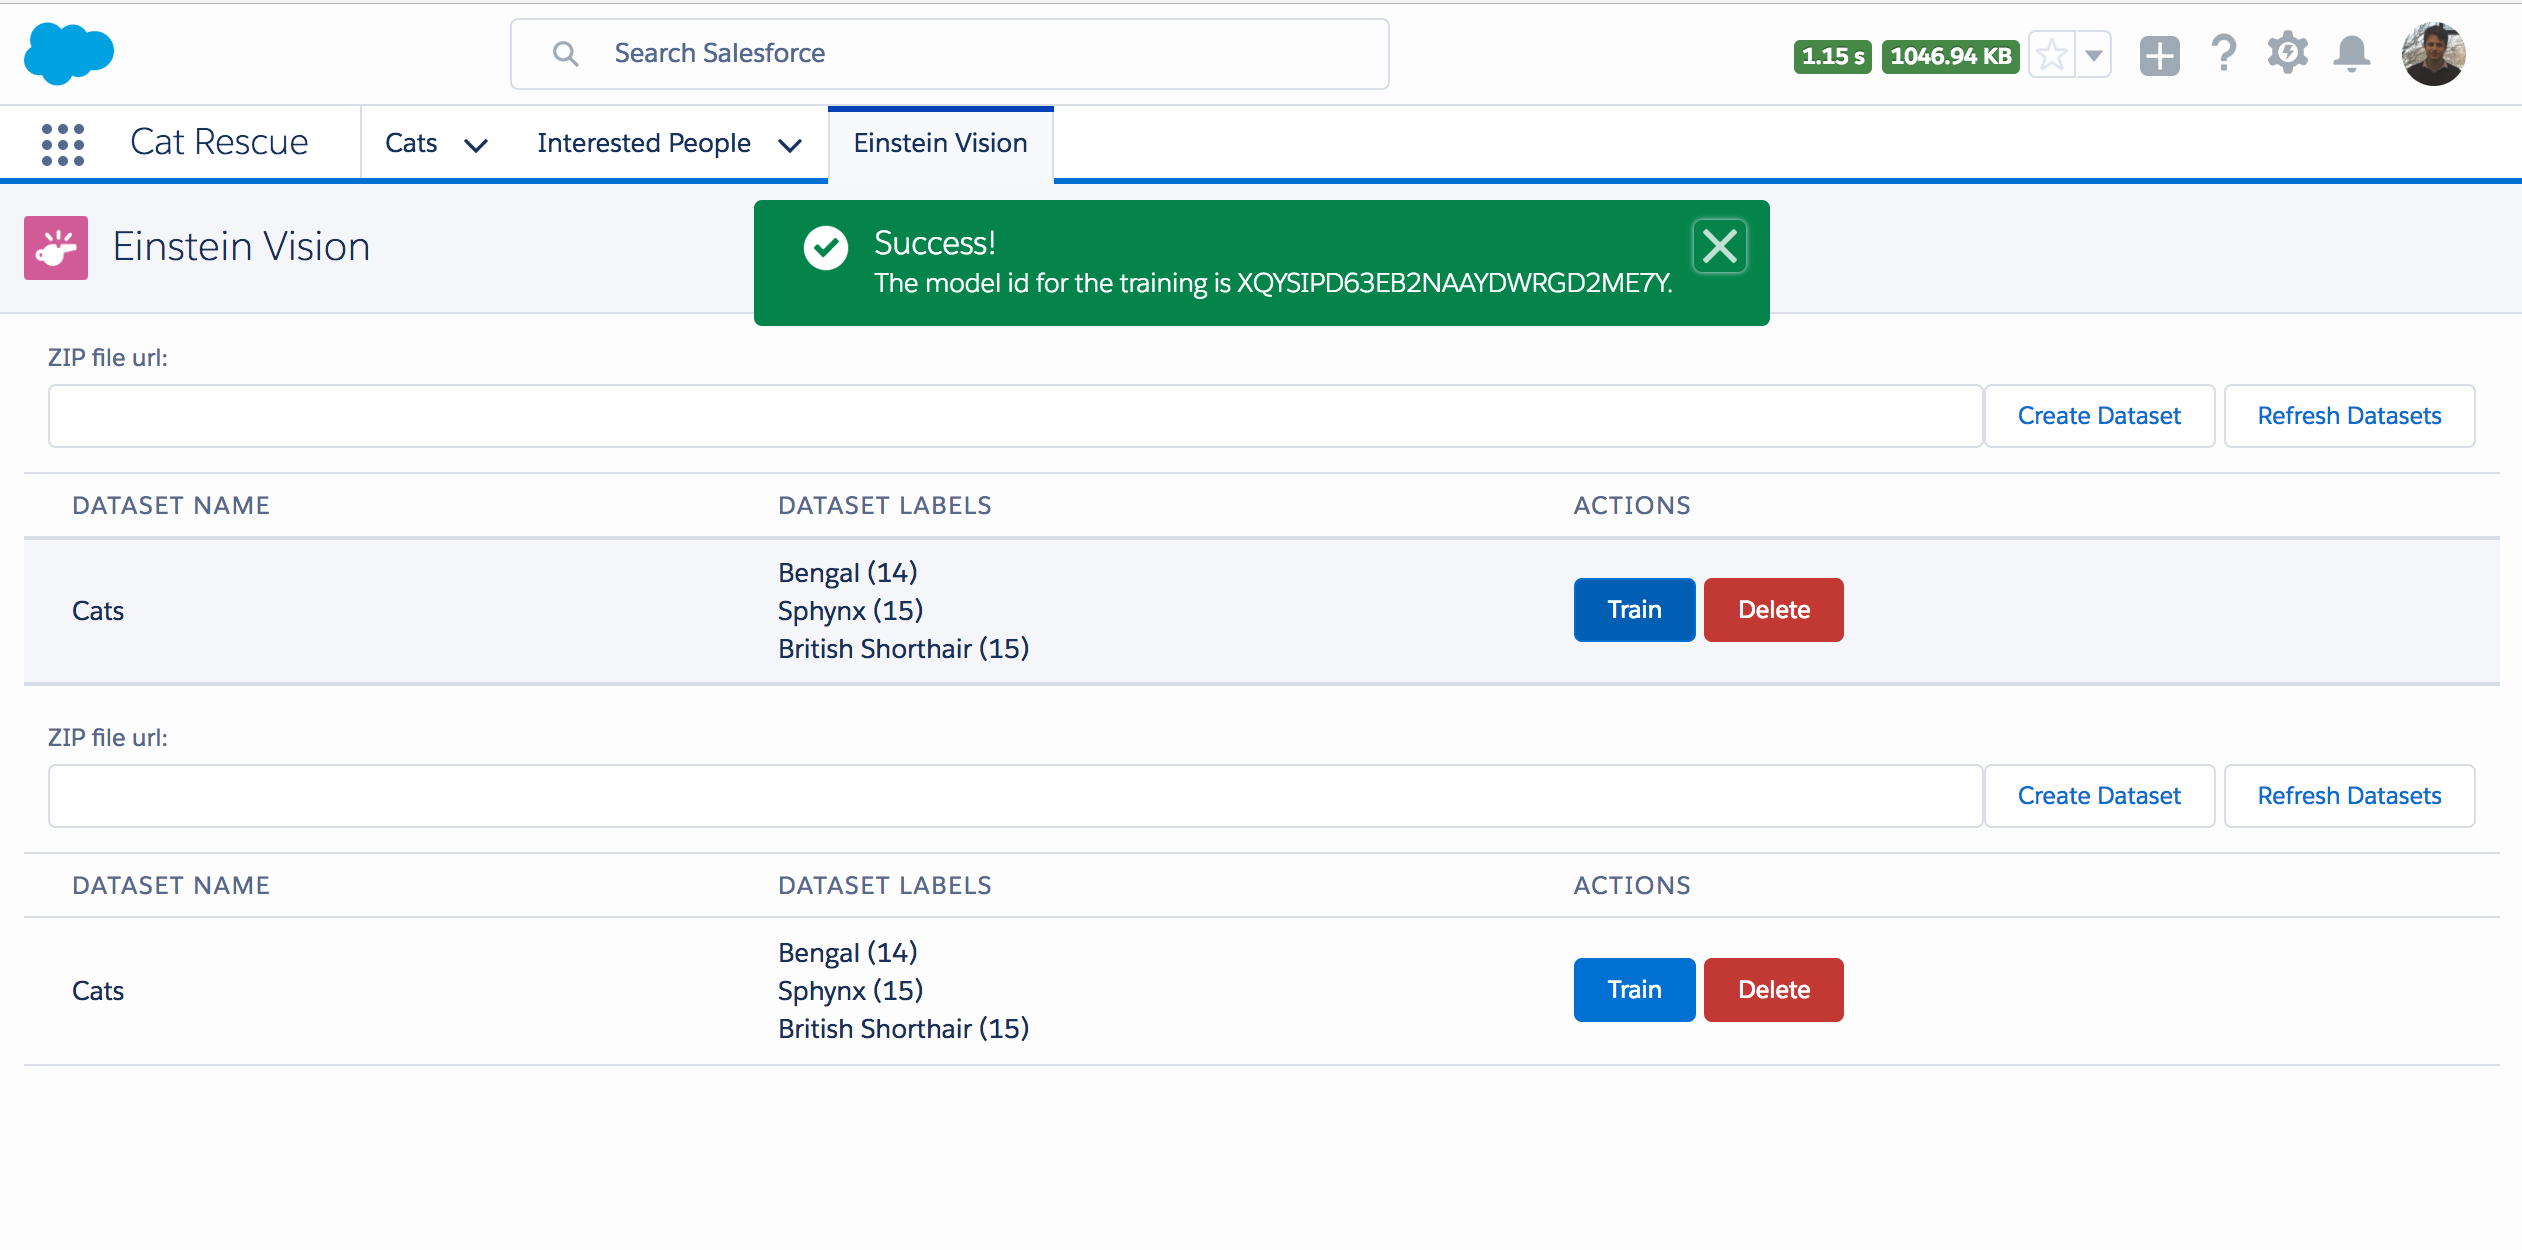
Task: Expand the Interested People dropdown chevron
Action: [790, 146]
